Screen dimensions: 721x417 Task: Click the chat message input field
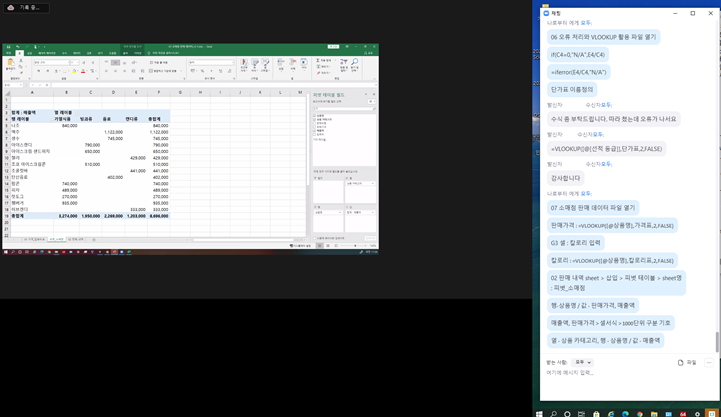(x=620, y=373)
